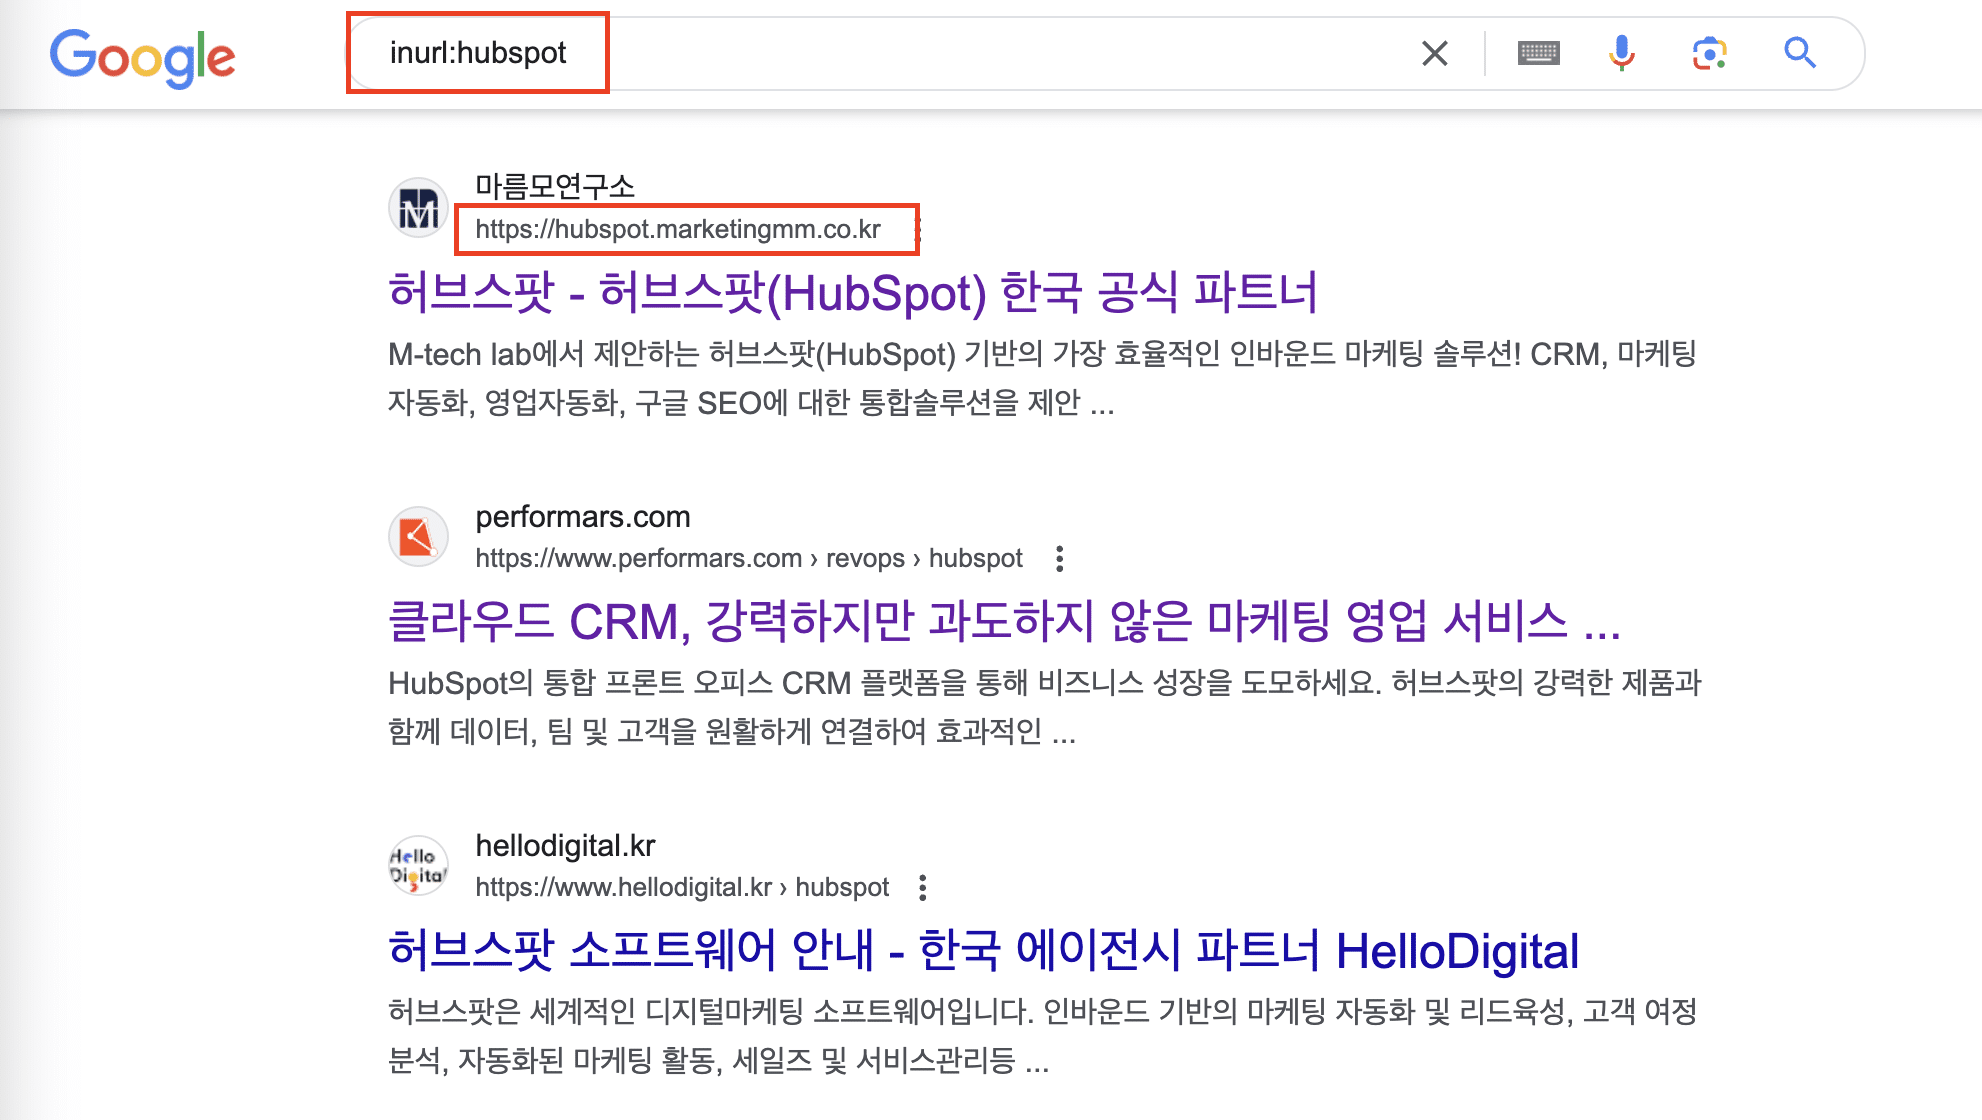This screenshot has width=1982, height=1120.
Task: Clear the search query with X
Action: [1435, 53]
